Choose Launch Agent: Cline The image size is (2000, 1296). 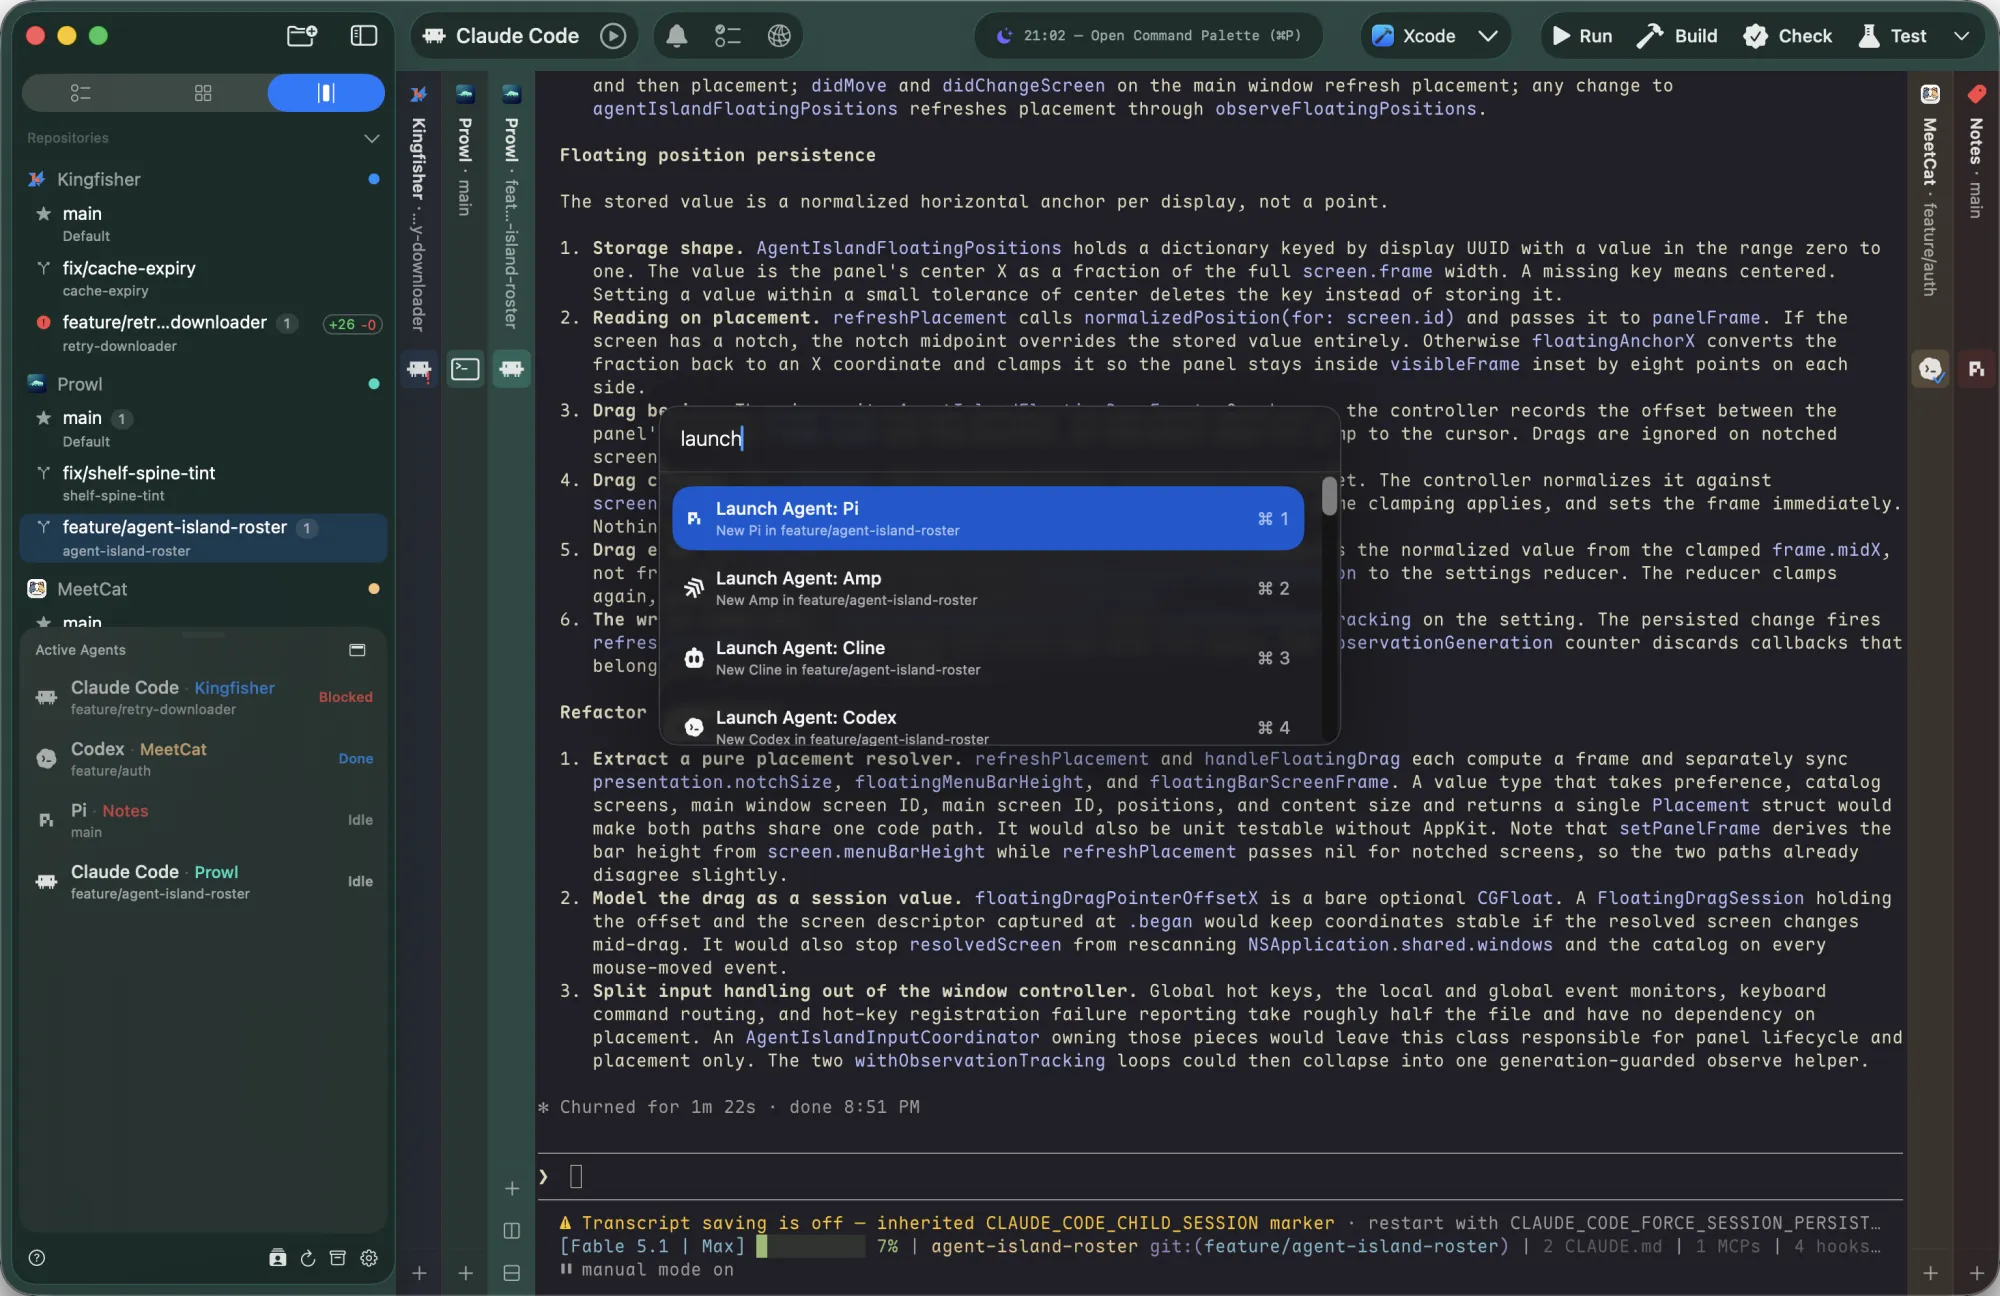pyautogui.click(x=988, y=658)
